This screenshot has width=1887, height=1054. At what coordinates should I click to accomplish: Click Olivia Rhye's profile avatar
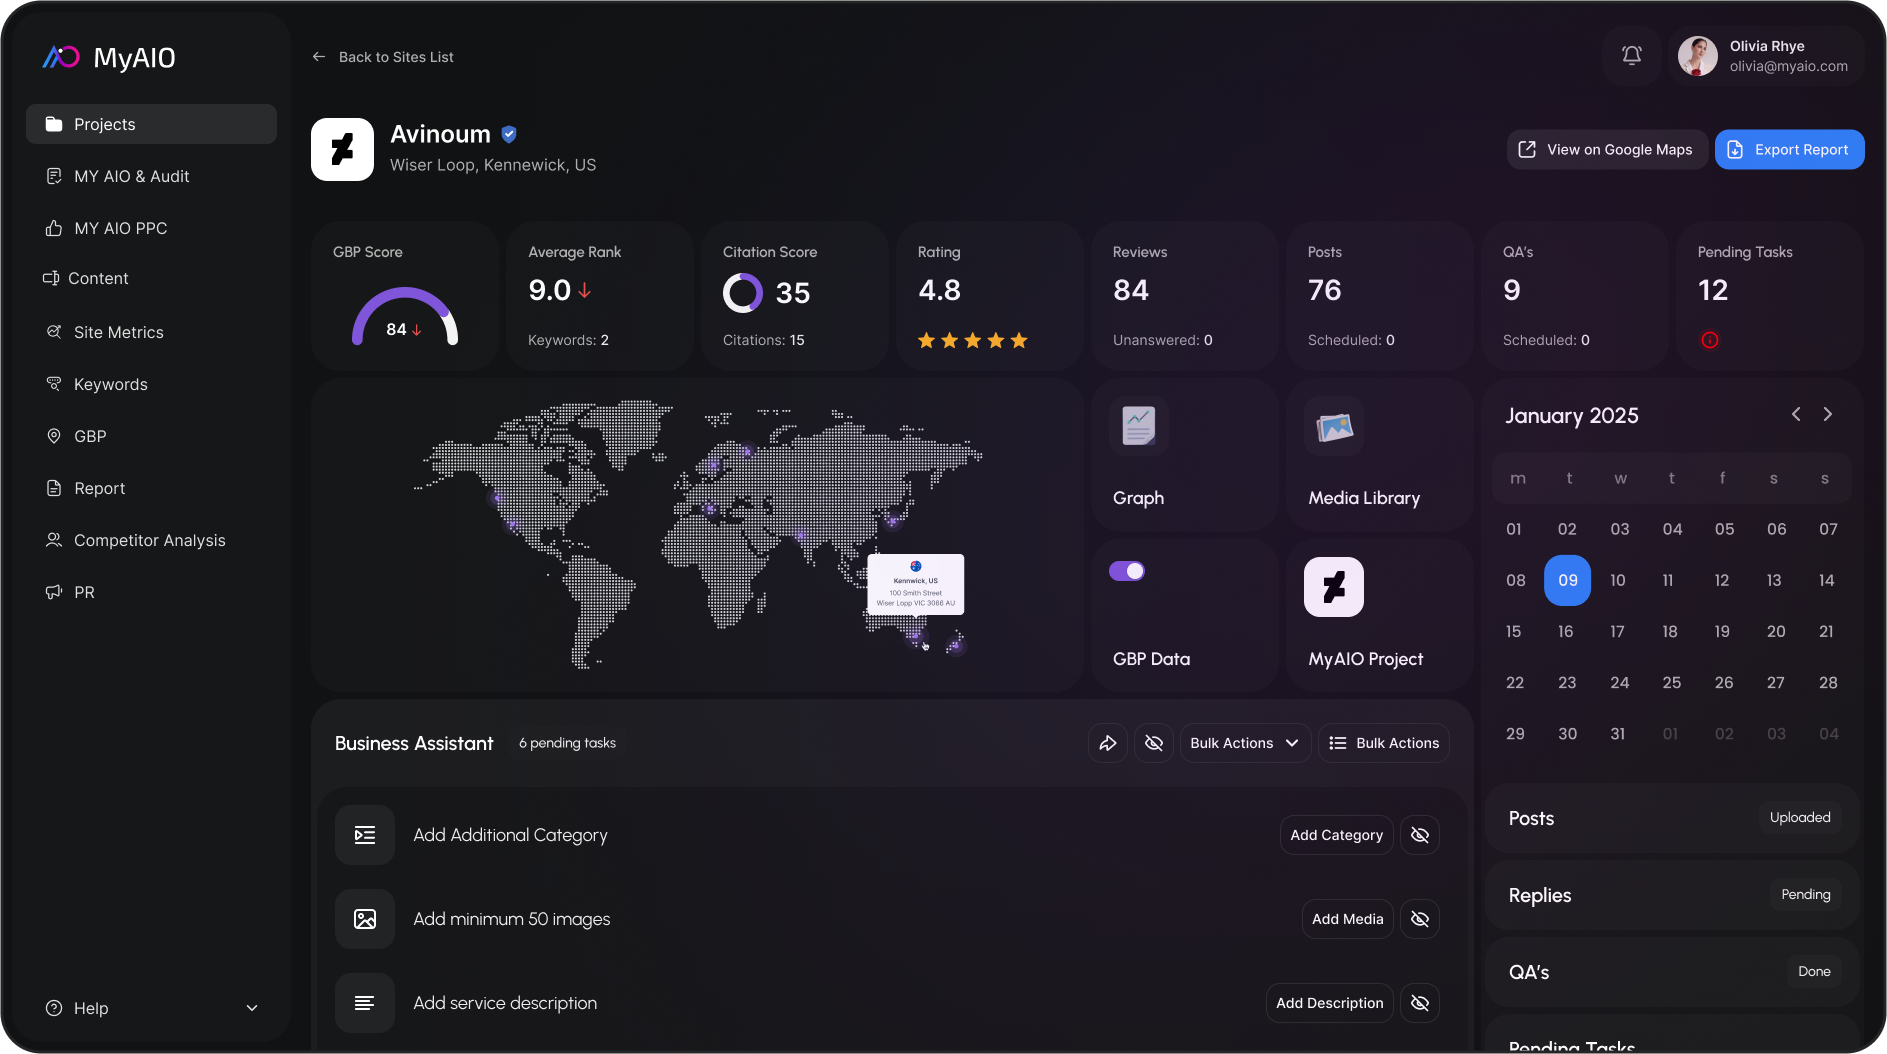(x=1698, y=56)
